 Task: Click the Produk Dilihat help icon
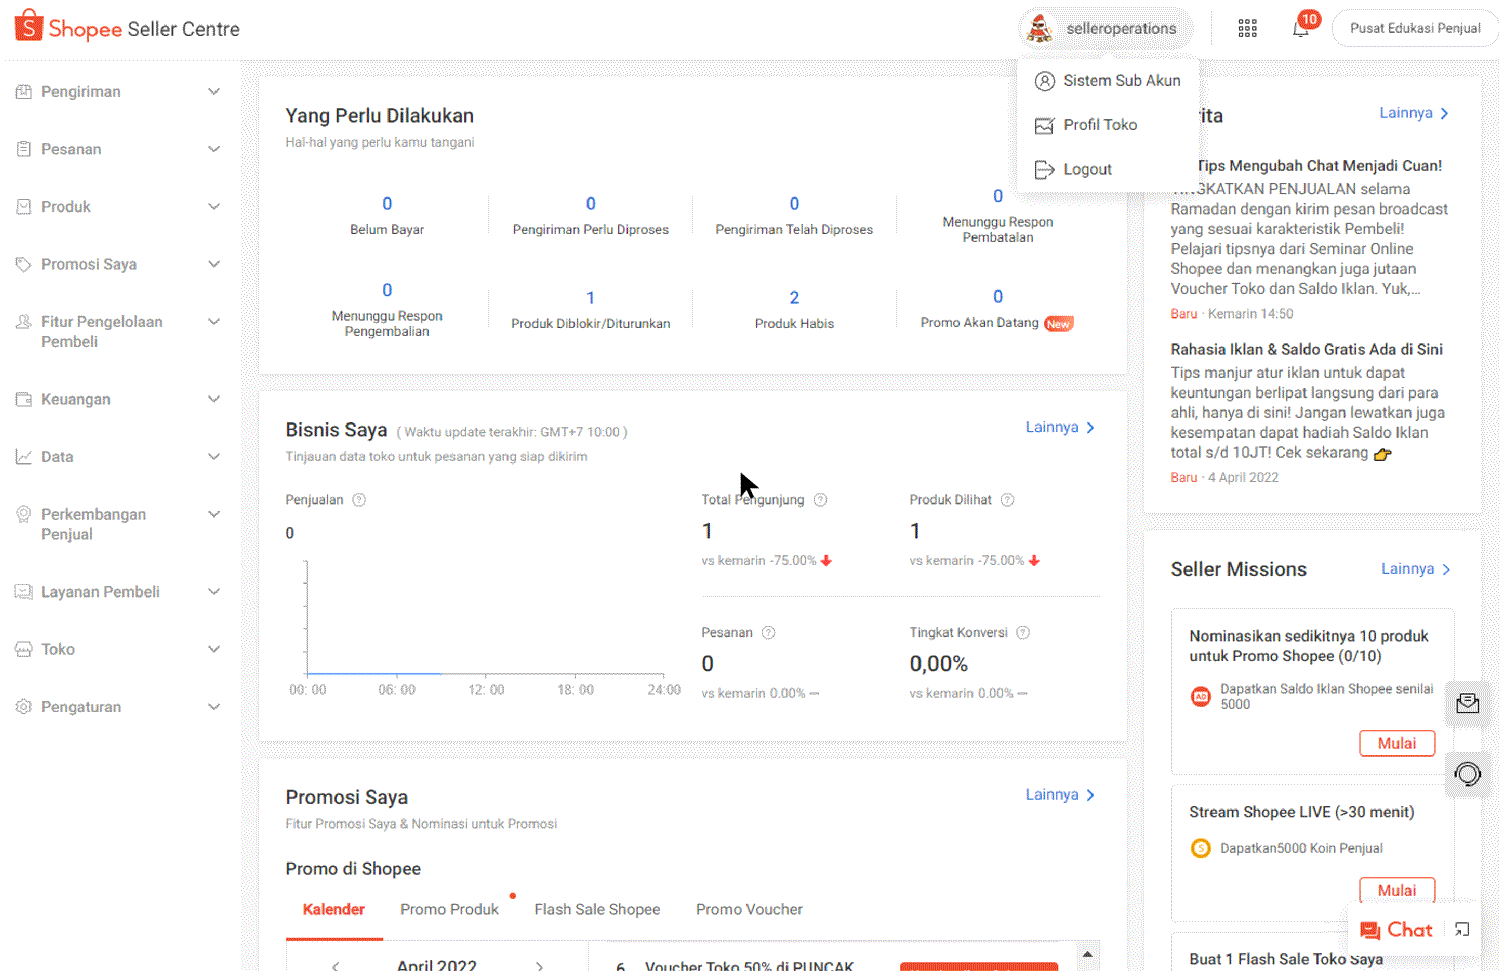(x=1008, y=500)
